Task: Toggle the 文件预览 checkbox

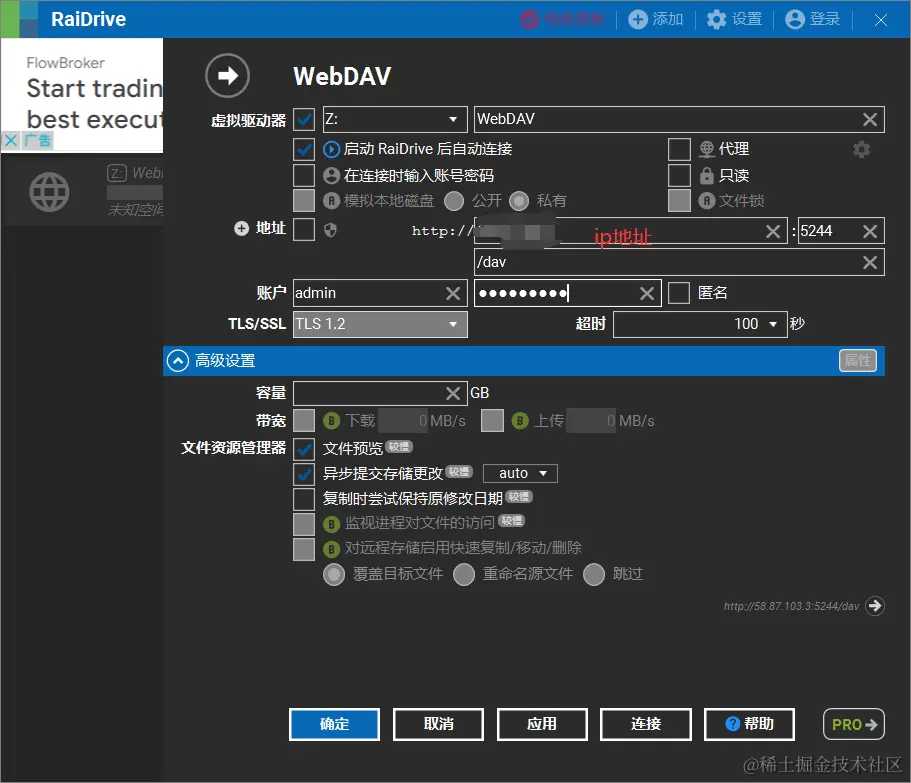Action: pos(304,448)
